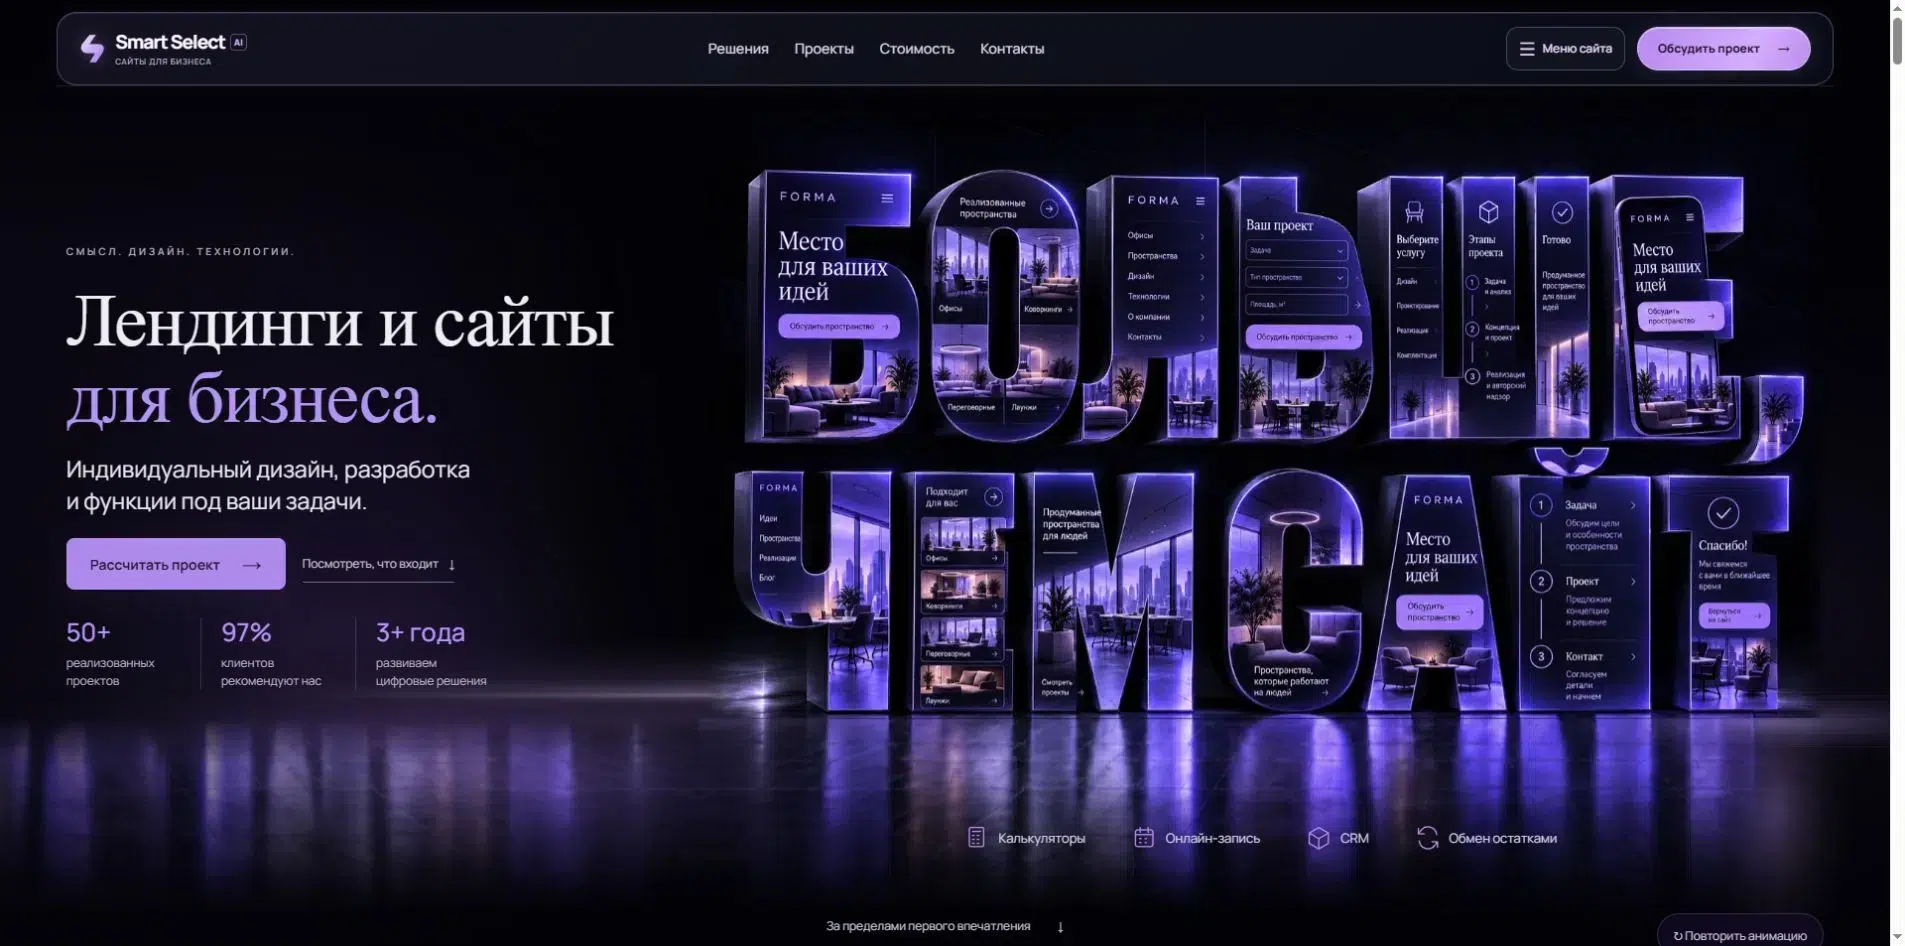This screenshot has width=1905, height=946.
Task: Go to the Проекты section
Action: pyautogui.click(x=824, y=49)
